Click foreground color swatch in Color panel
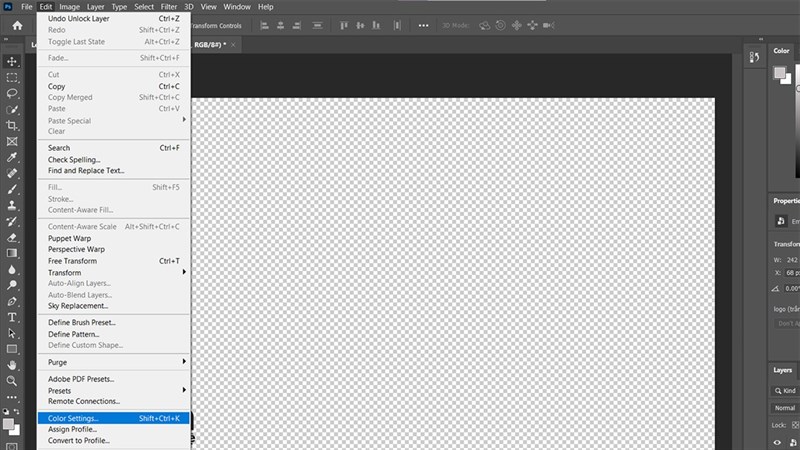800x450 pixels. click(780, 71)
